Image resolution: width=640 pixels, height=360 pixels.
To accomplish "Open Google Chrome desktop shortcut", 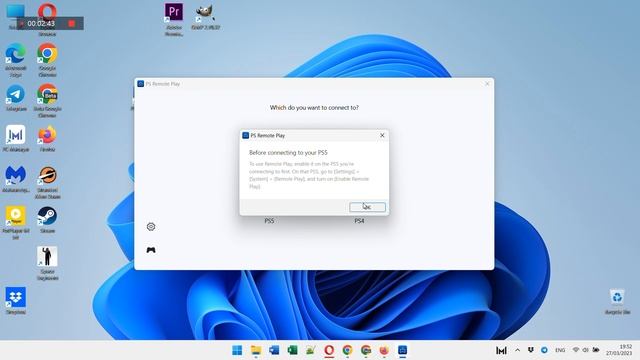I will pos(47,60).
